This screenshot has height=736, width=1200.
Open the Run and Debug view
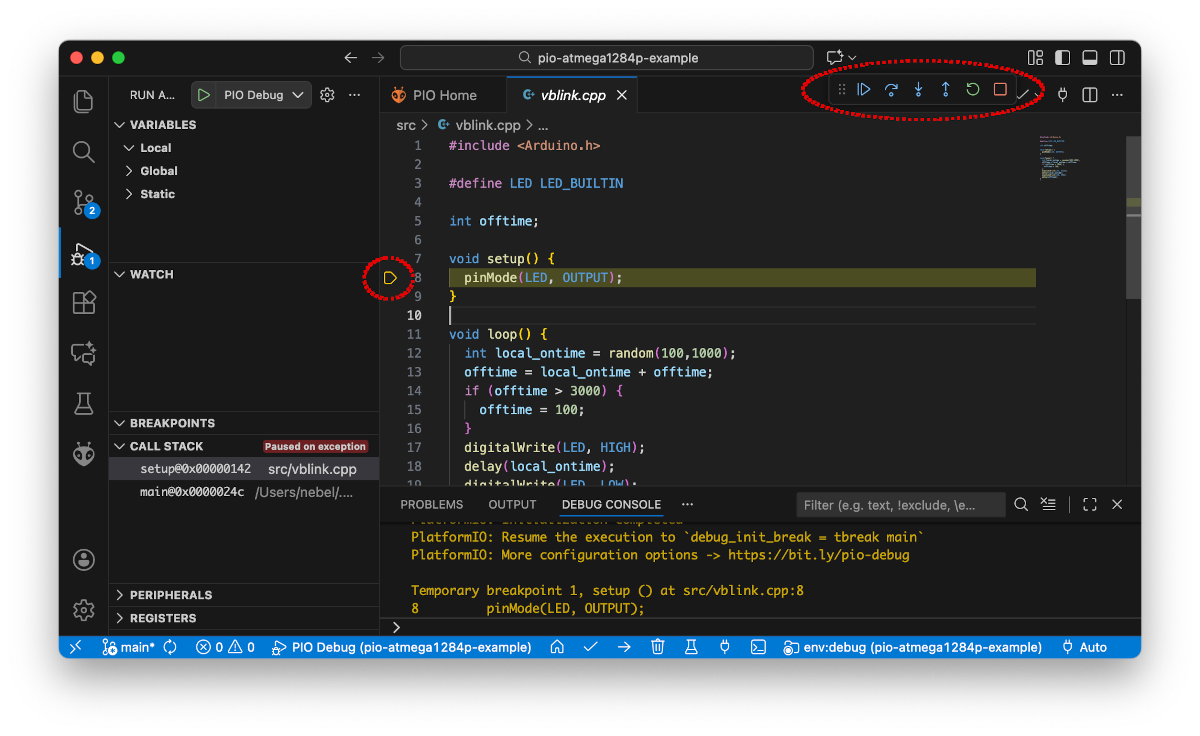coord(84,255)
